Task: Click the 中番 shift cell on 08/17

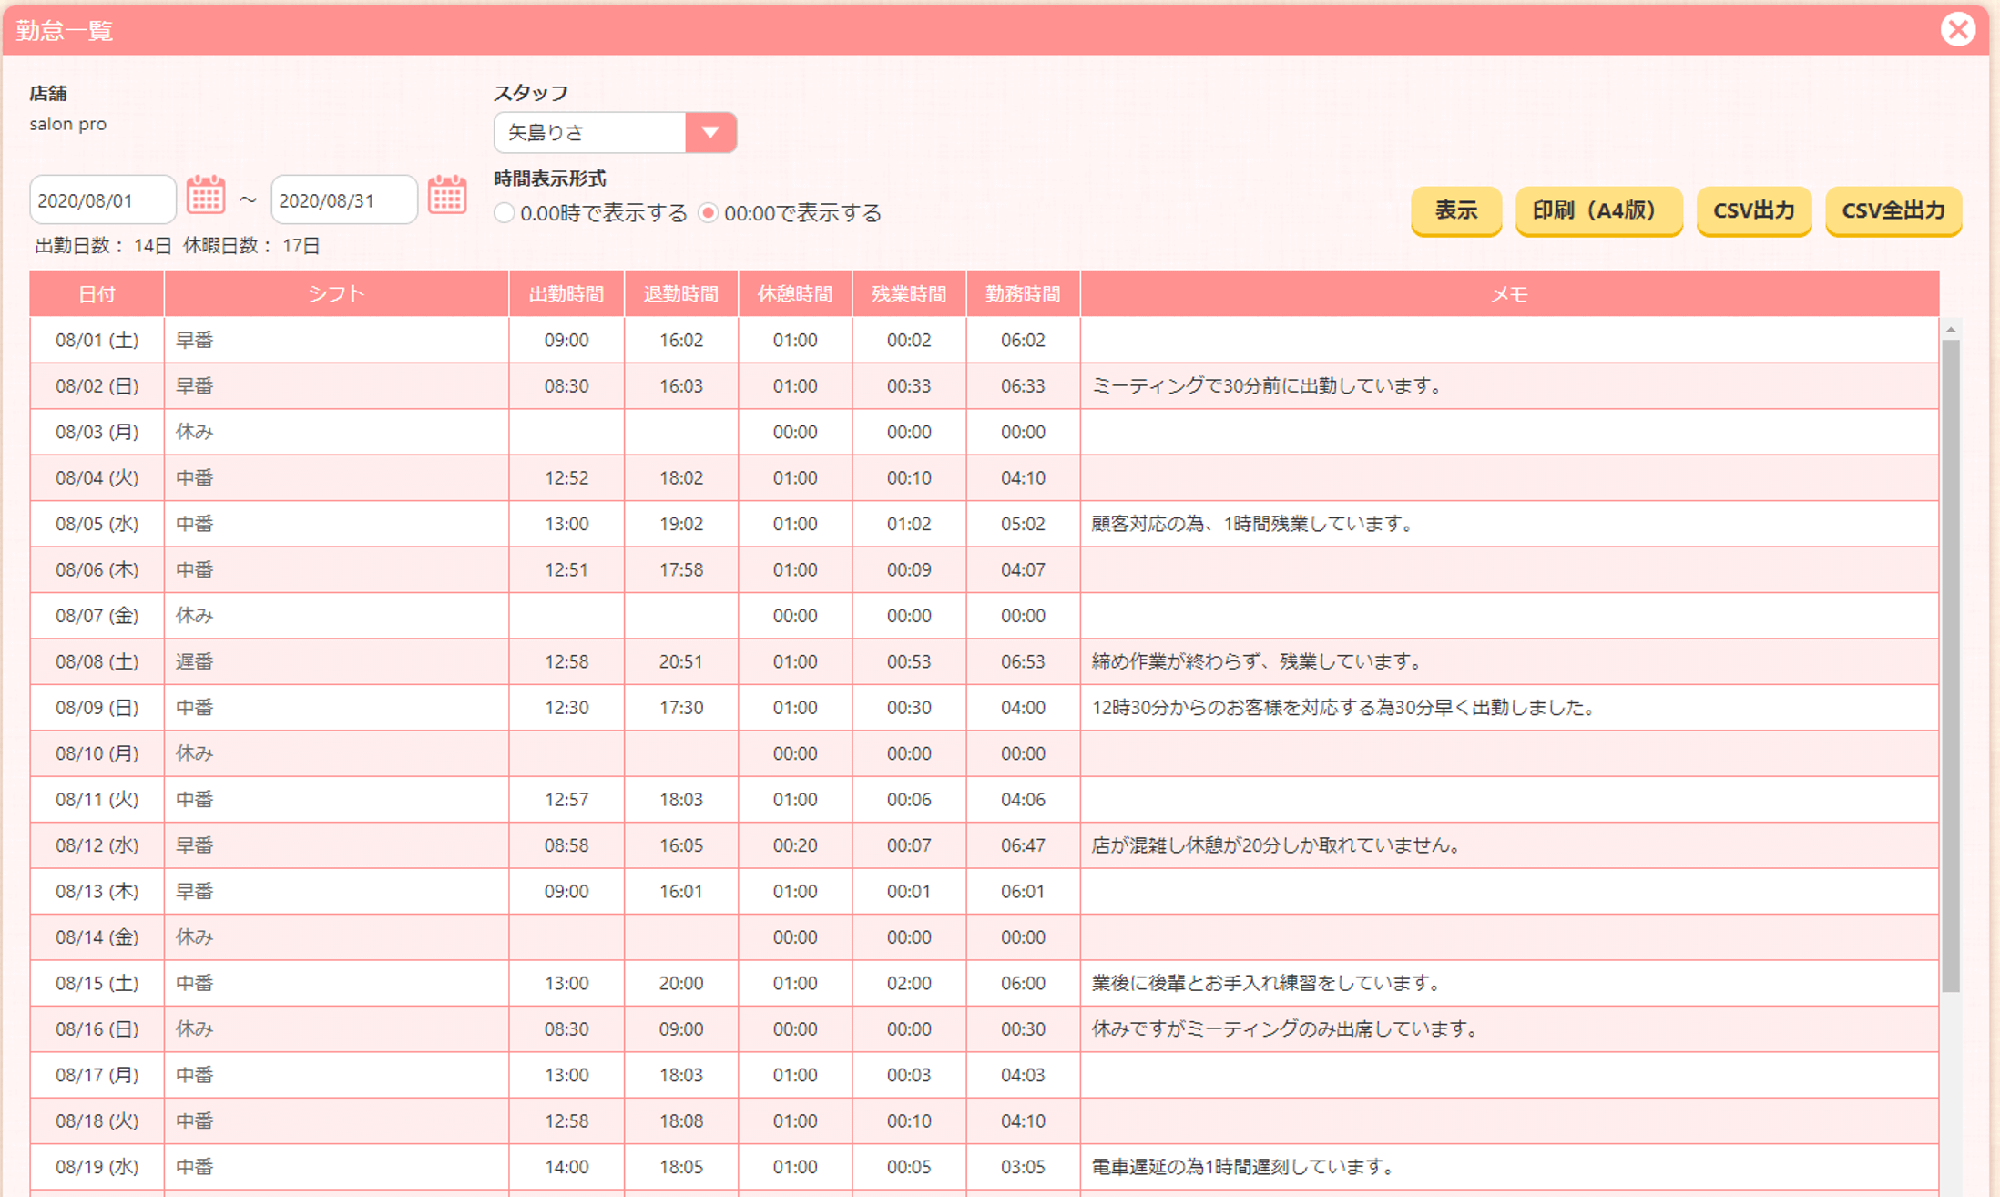Action: coord(336,1075)
